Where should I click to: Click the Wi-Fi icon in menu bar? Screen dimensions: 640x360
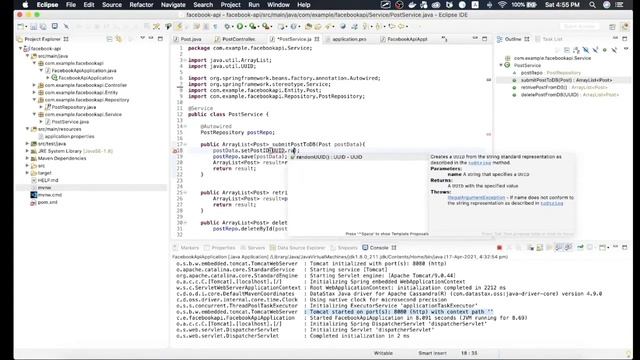[x=502, y=5]
